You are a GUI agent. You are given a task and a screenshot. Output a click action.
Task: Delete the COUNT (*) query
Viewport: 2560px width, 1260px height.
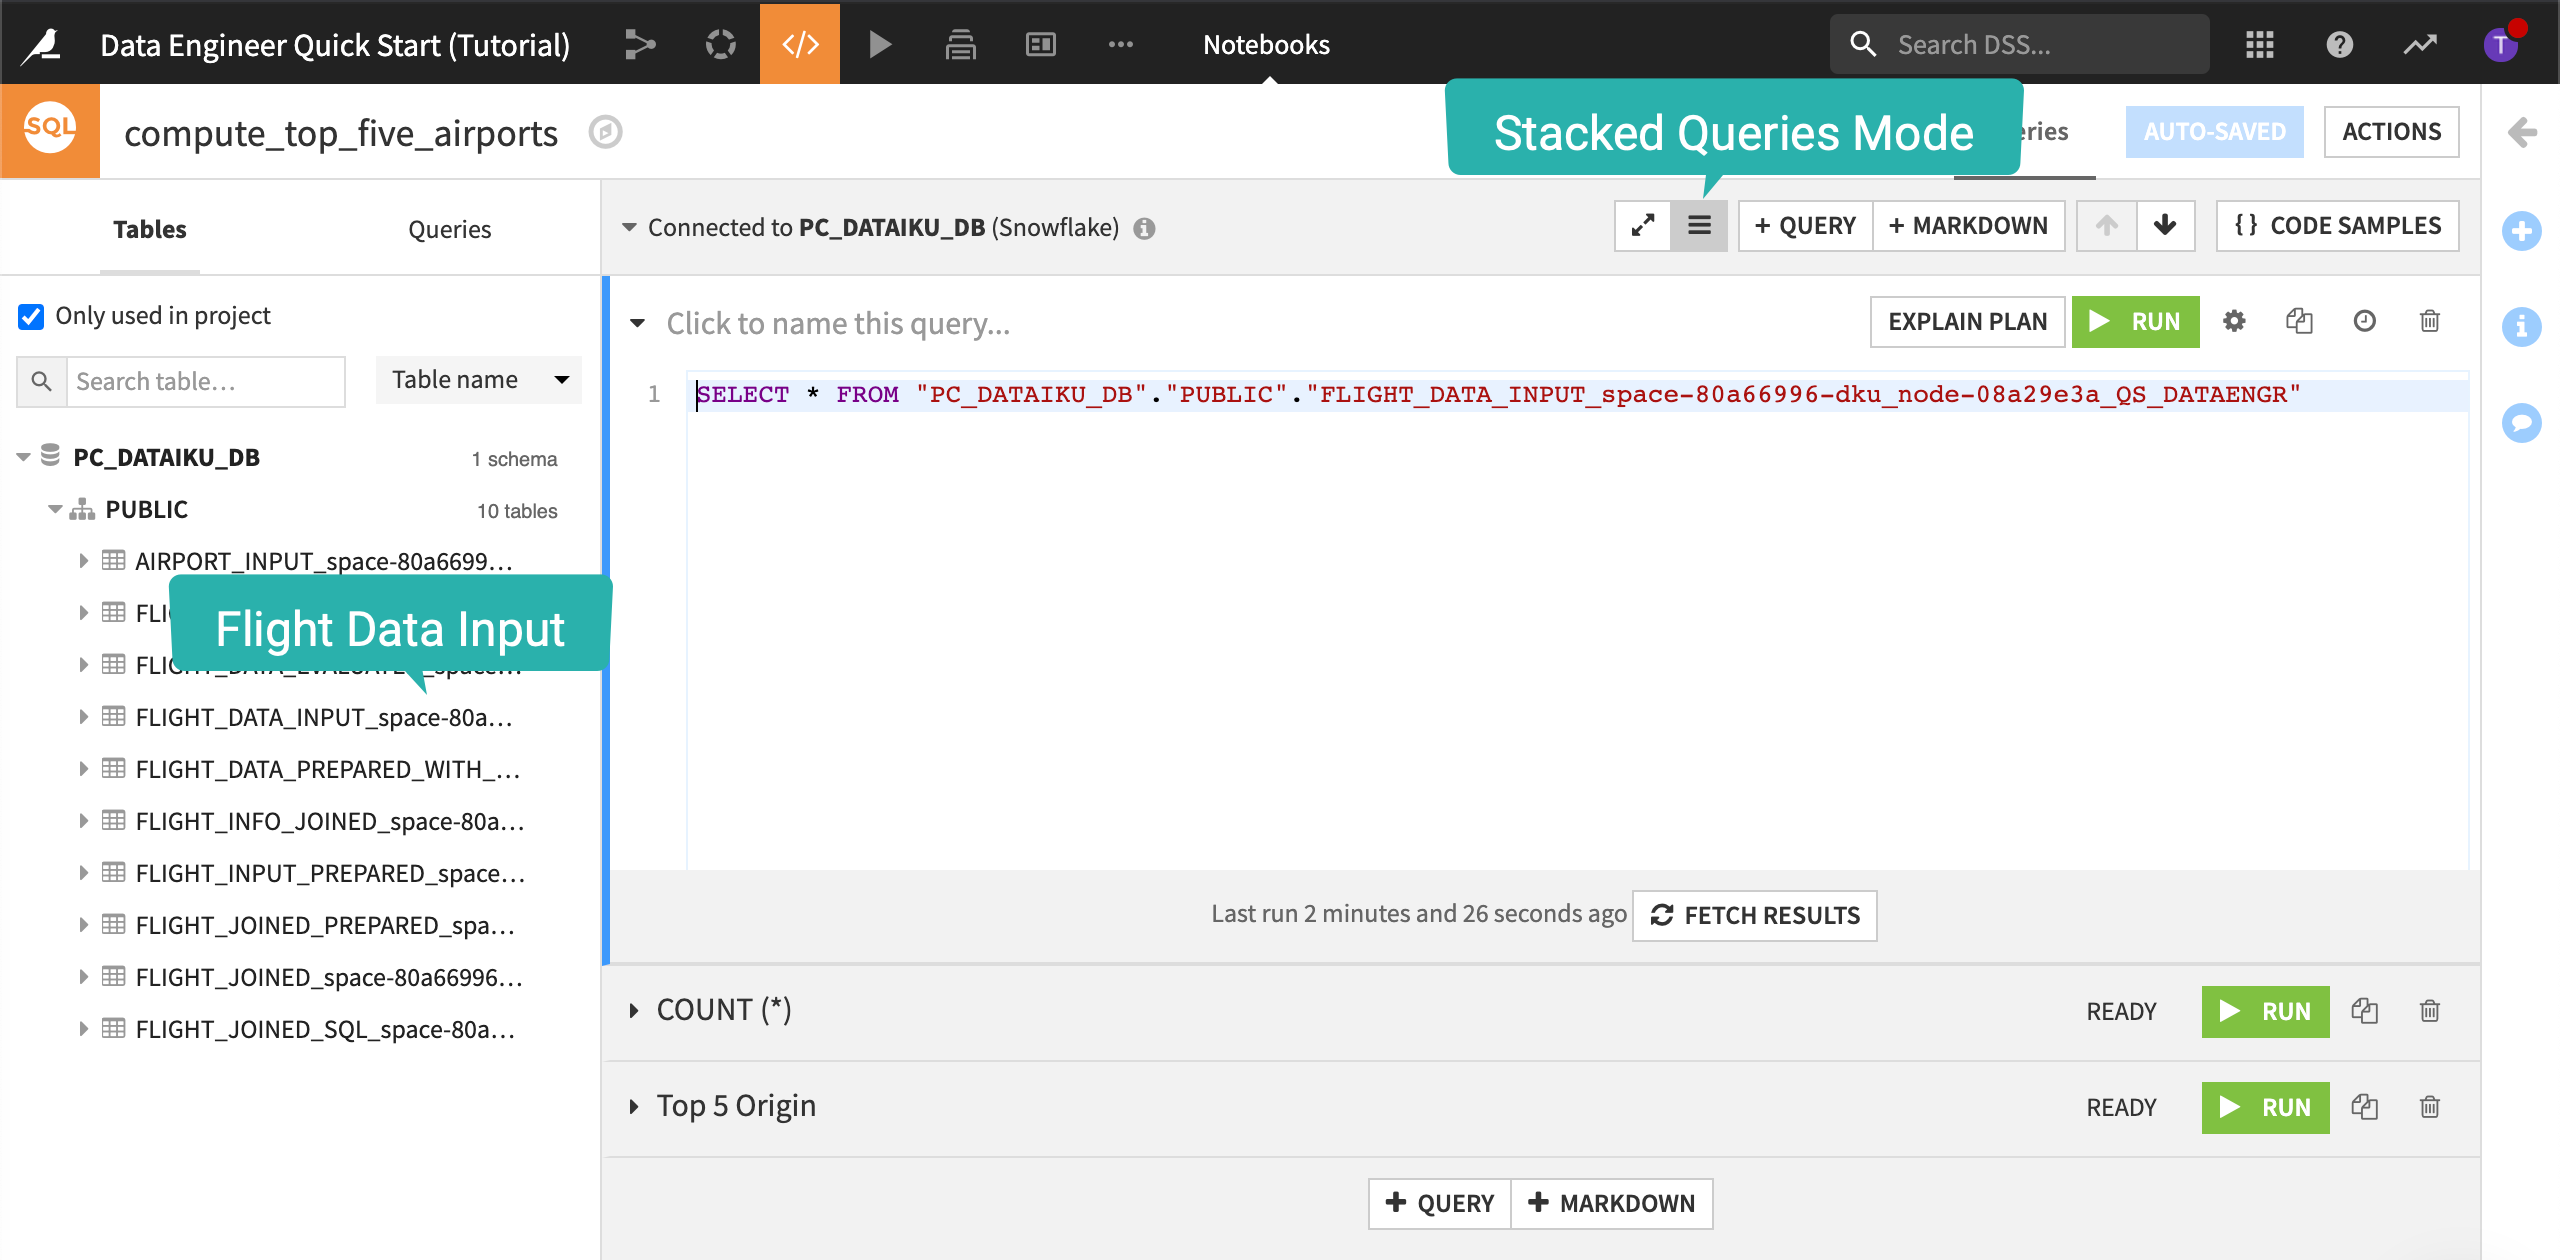[2429, 1011]
